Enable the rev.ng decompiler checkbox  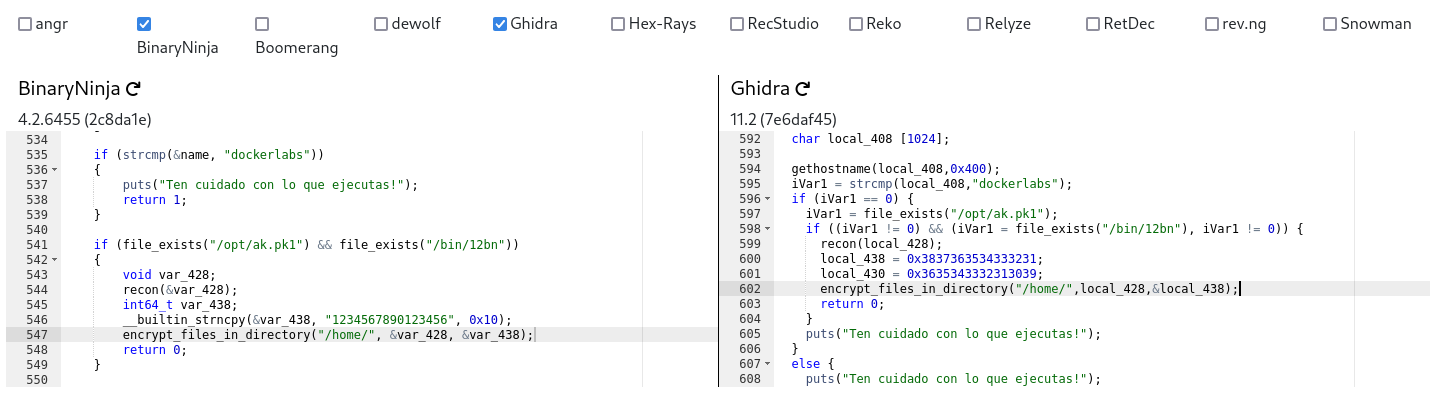(1212, 24)
